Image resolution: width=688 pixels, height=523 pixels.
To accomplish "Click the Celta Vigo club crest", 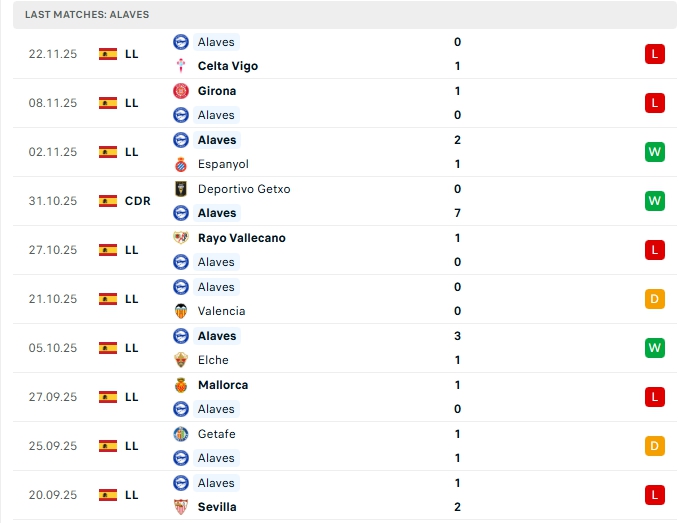I will pyautogui.click(x=181, y=66).
